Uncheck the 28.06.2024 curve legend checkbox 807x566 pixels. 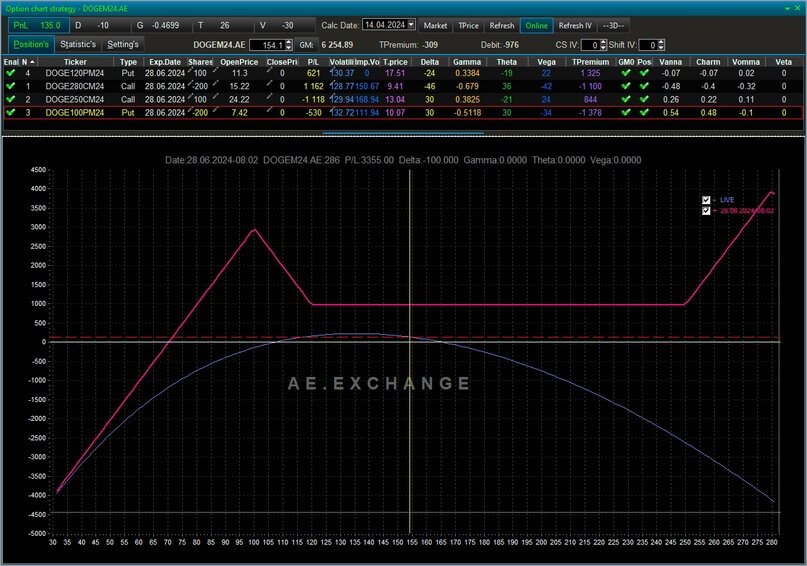(x=706, y=211)
